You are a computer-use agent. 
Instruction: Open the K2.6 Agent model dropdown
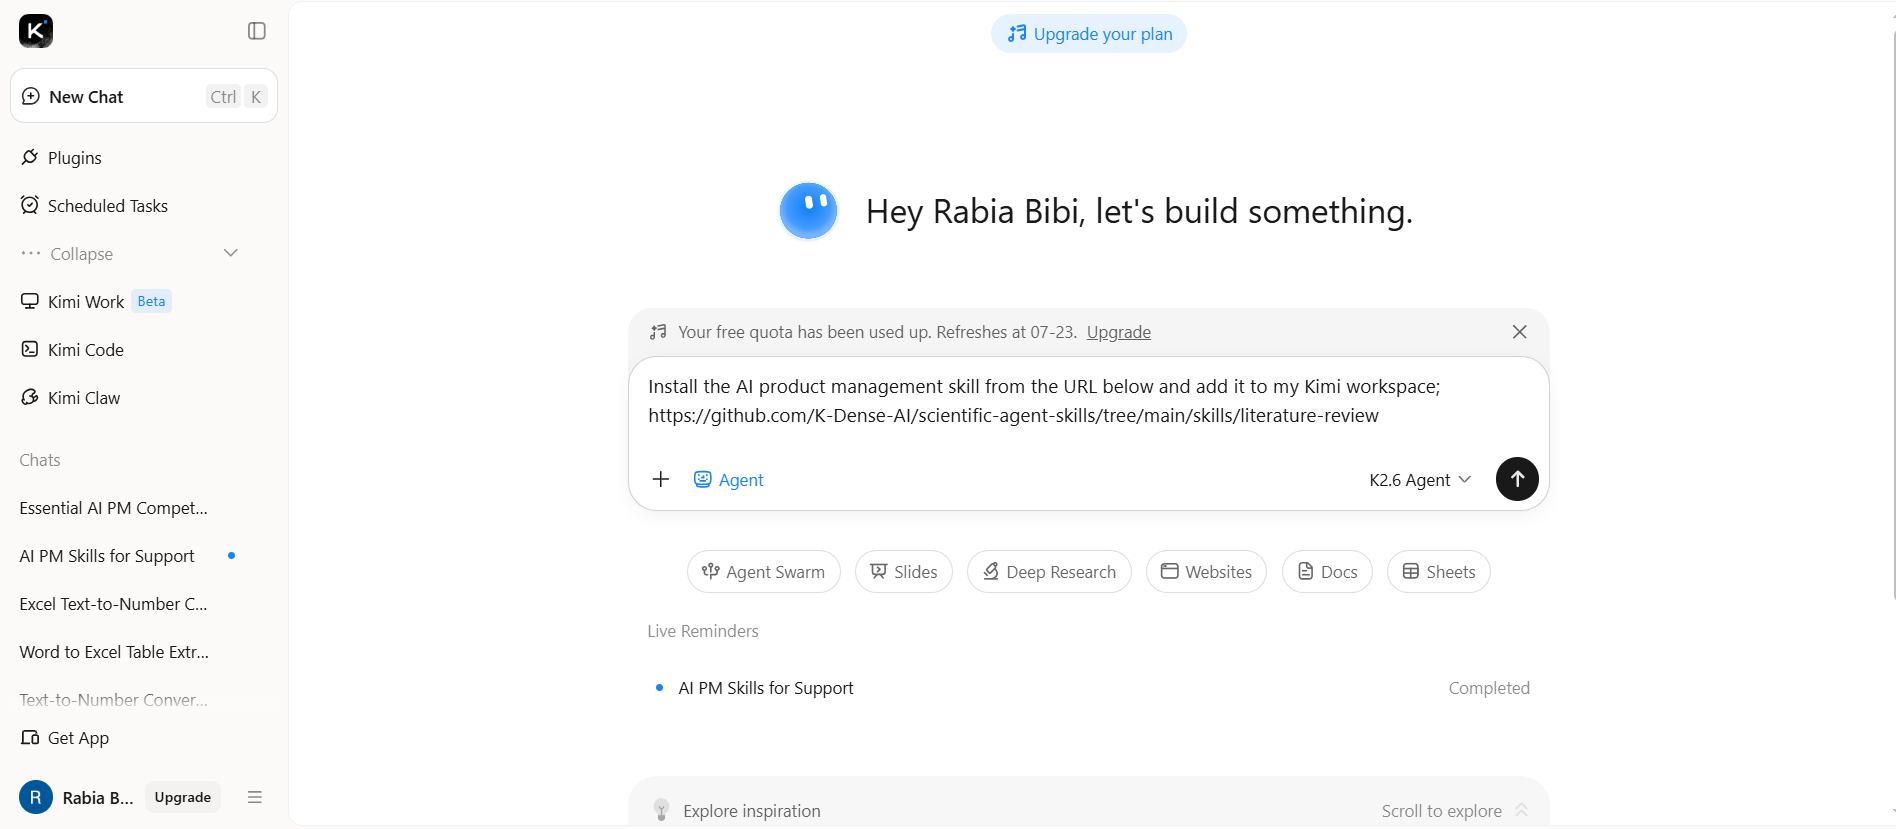(x=1420, y=480)
